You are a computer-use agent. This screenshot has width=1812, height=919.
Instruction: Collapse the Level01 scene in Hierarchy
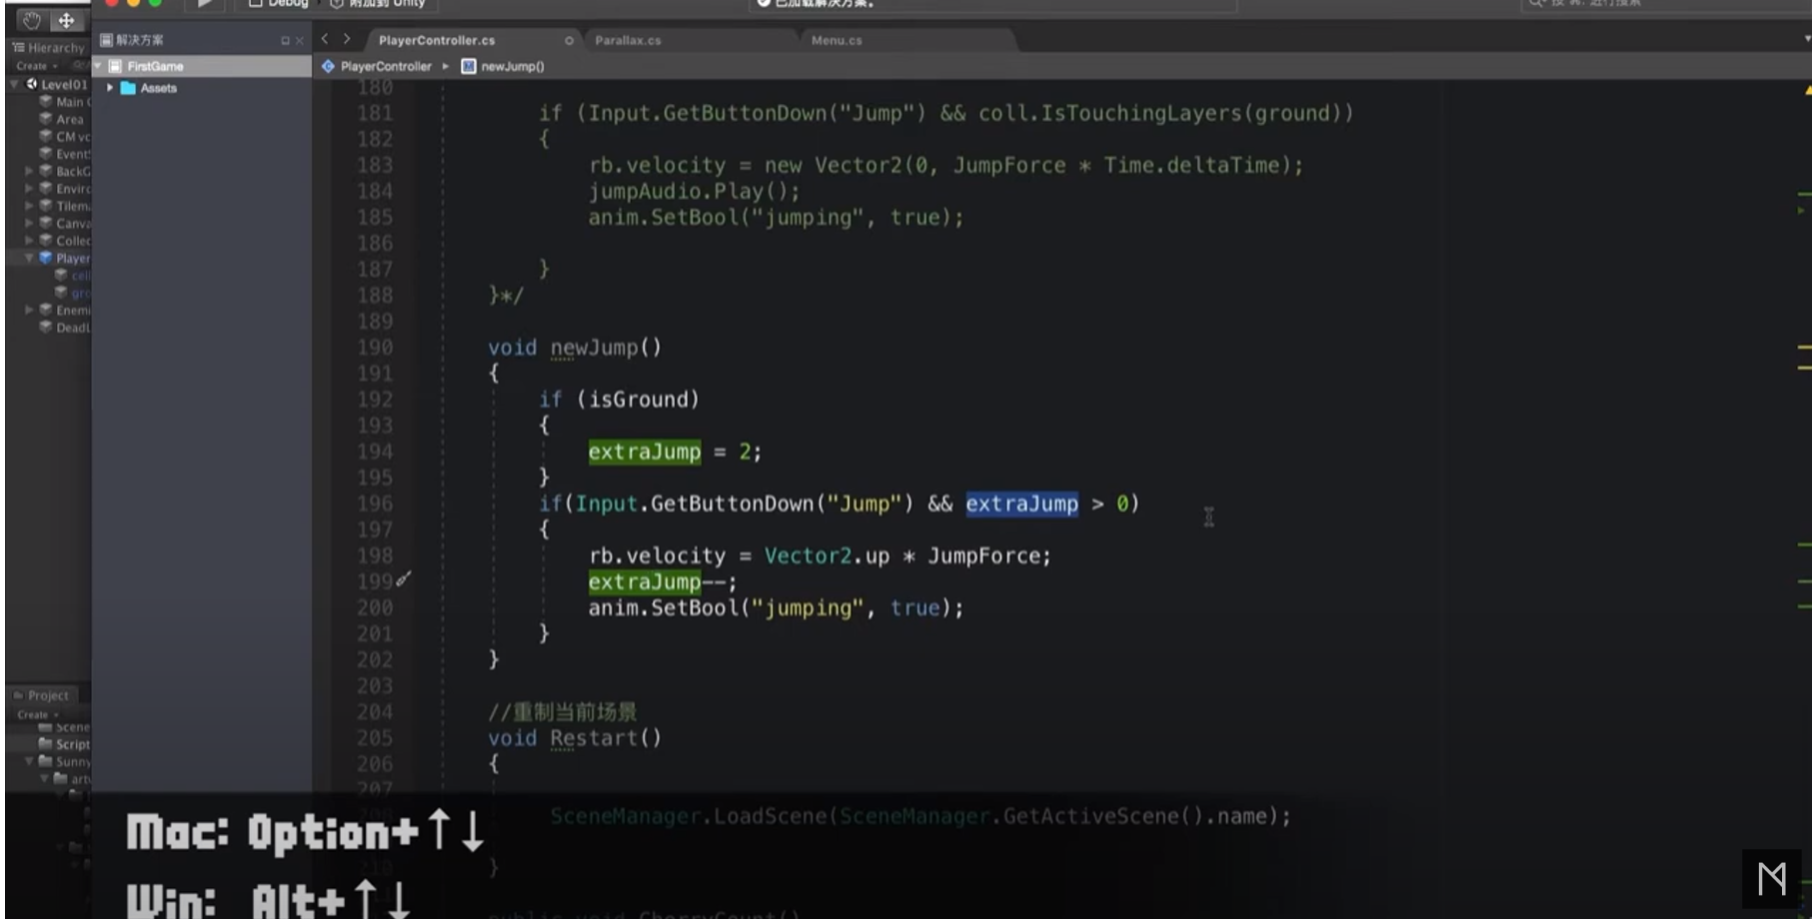click(14, 84)
